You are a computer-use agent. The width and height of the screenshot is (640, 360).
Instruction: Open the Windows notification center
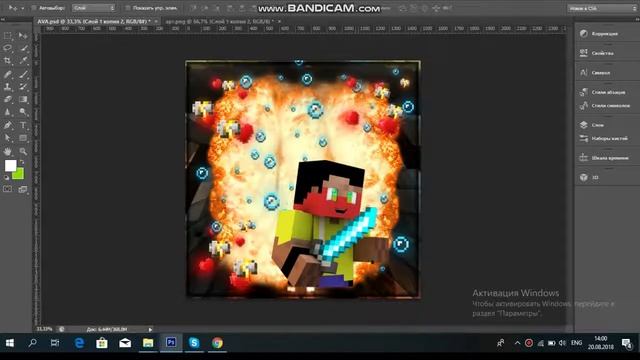tap(627, 343)
